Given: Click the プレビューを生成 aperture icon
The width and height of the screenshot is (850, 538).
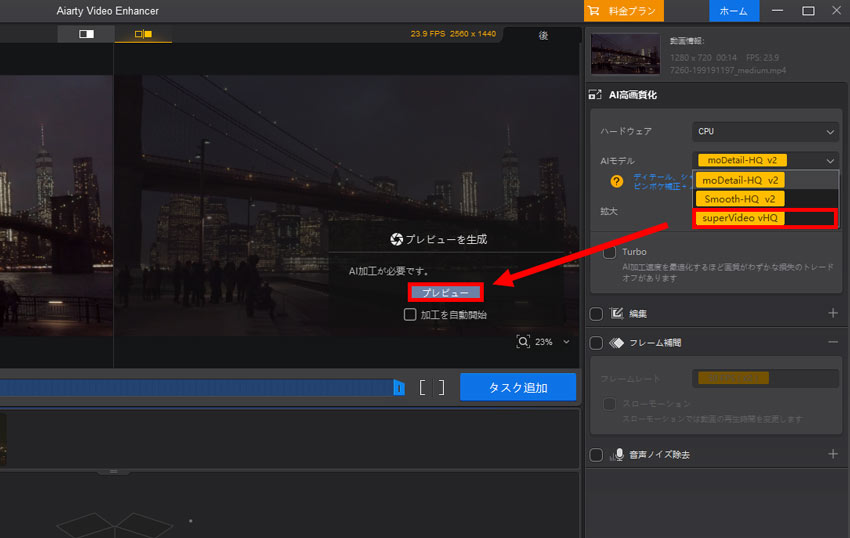Looking at the screenshot, I should point(396,239).
